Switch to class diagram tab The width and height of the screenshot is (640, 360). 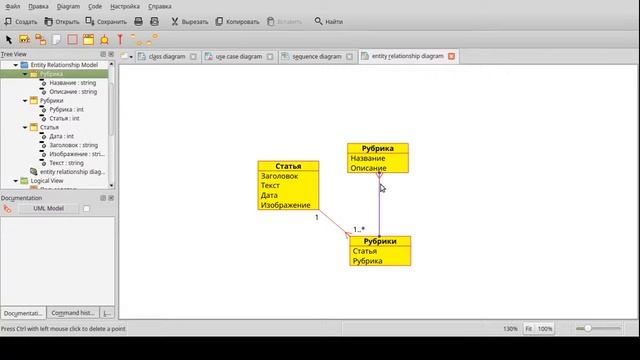pyautogui.click(x=167, y=57)
